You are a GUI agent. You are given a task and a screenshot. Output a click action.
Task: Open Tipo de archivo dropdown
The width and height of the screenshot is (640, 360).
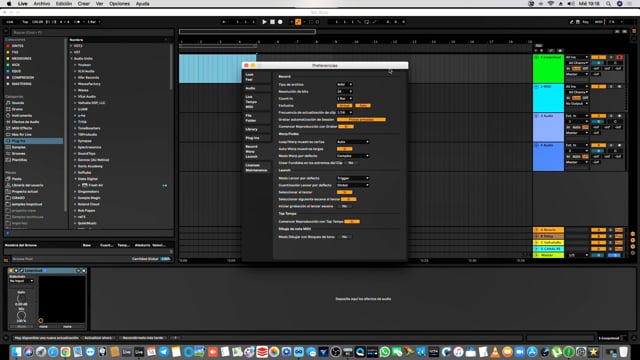click(344, 84)
